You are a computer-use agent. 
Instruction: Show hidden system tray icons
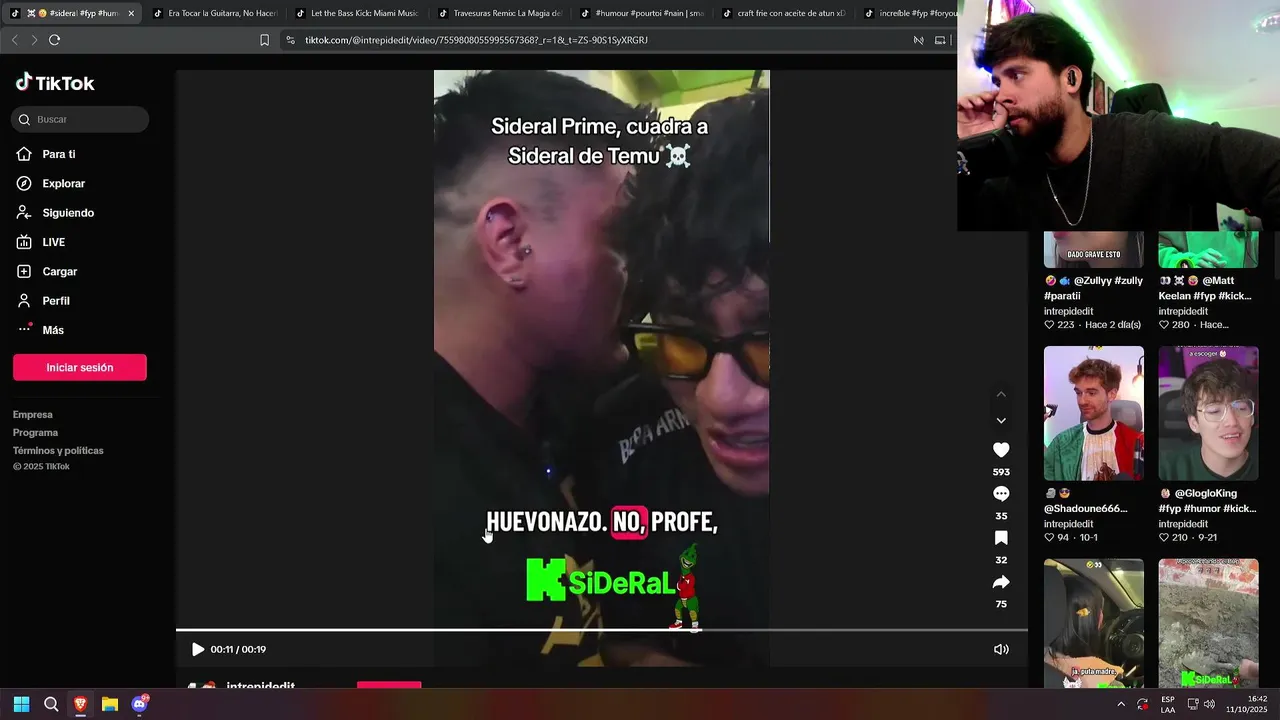coord(1121,704)
